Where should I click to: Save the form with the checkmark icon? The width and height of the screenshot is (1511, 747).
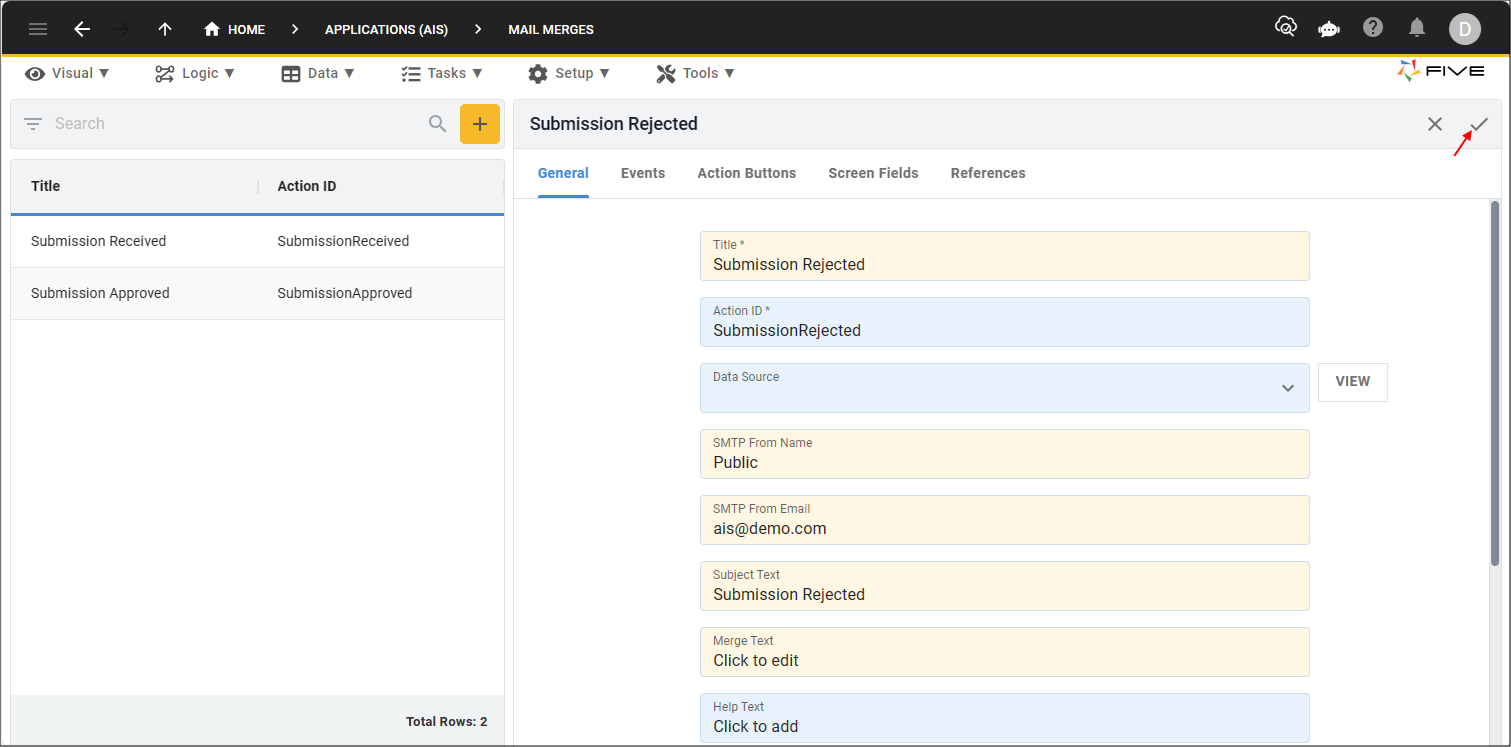coord(1479,124)
